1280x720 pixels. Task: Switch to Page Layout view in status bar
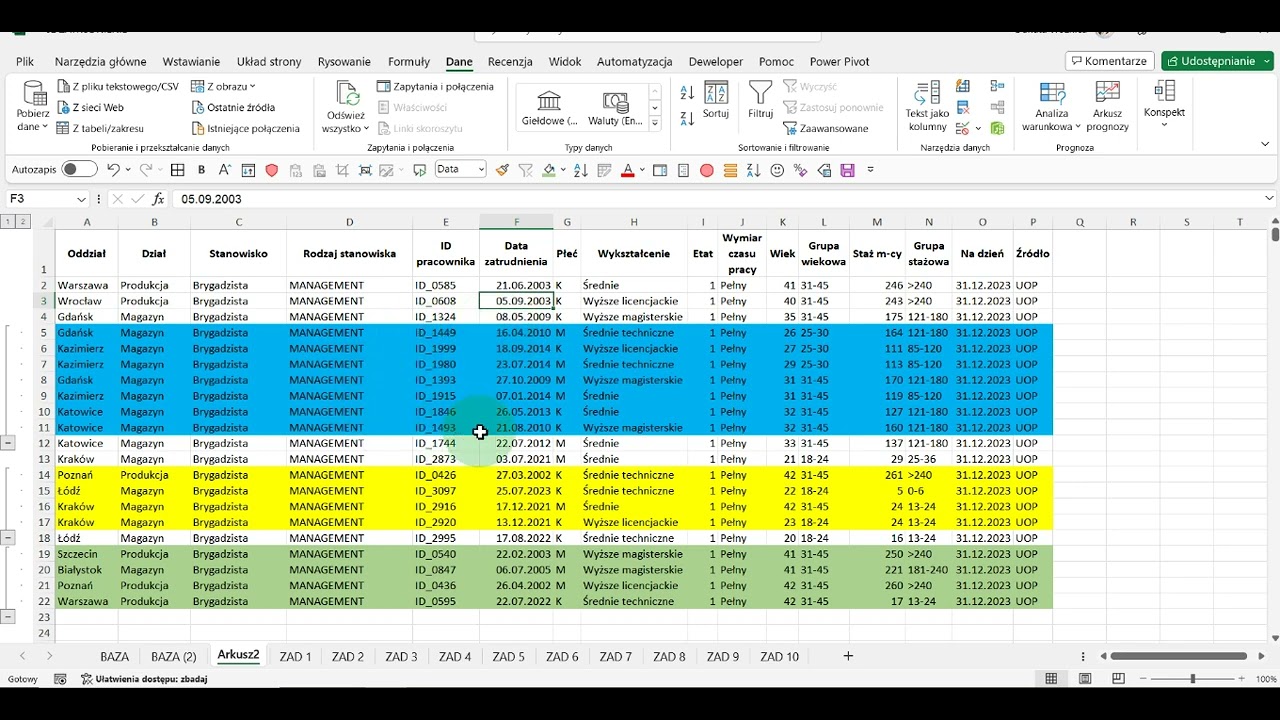click(x=1085, y=679)
